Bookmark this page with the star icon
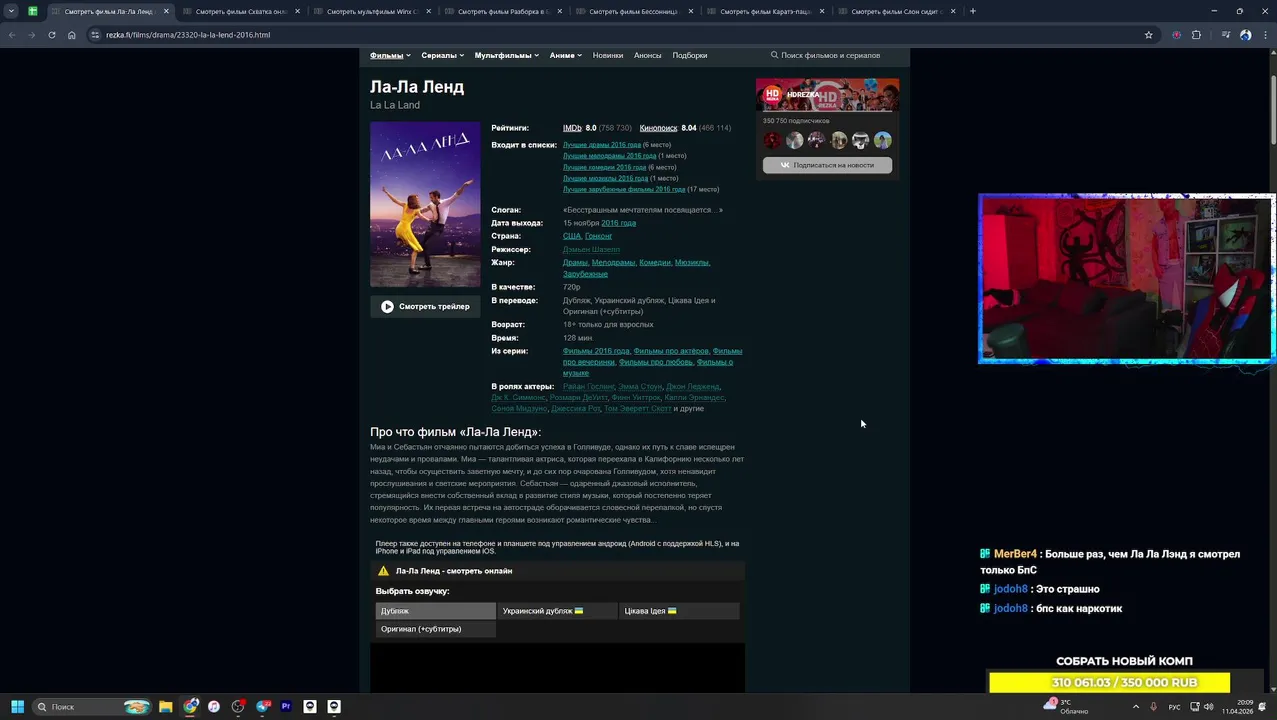This screenshot has height=720, width=1277. (x=1148, y=35)
